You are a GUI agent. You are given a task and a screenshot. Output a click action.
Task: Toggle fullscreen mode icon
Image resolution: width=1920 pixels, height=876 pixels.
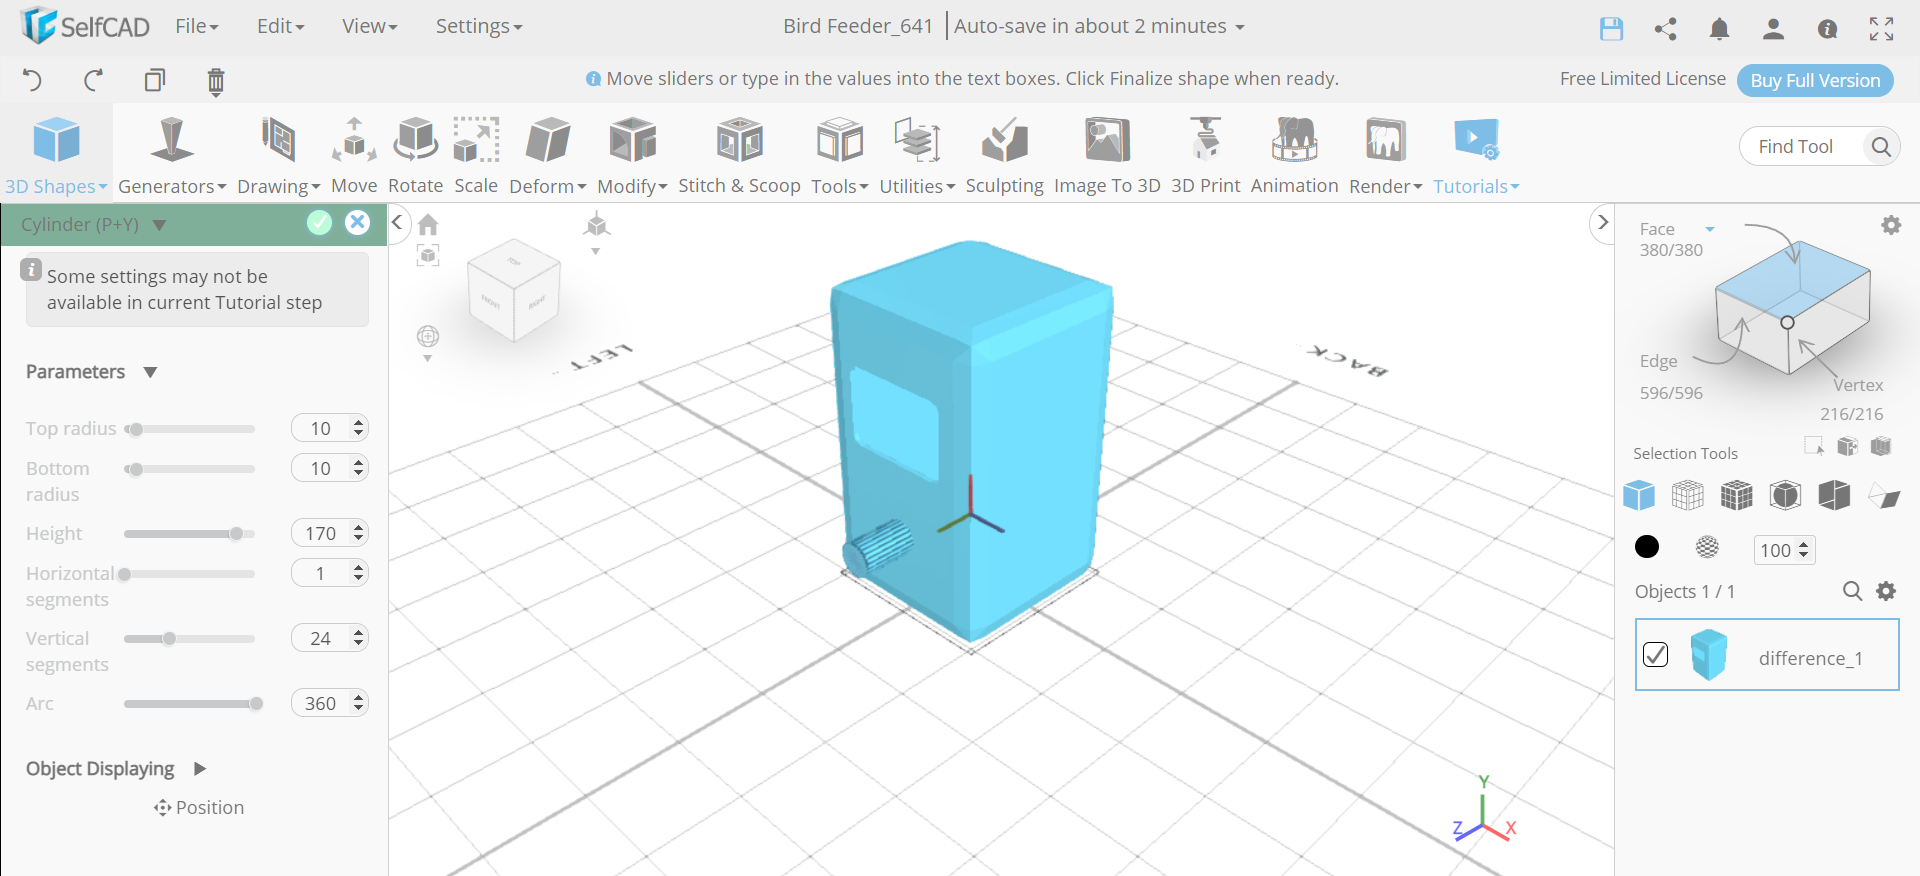coord(1881,29)
